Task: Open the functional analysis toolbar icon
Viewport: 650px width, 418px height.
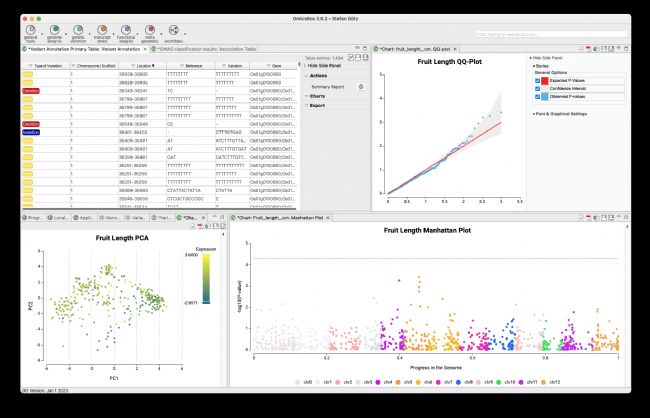Action: click(x=127, y=30)
